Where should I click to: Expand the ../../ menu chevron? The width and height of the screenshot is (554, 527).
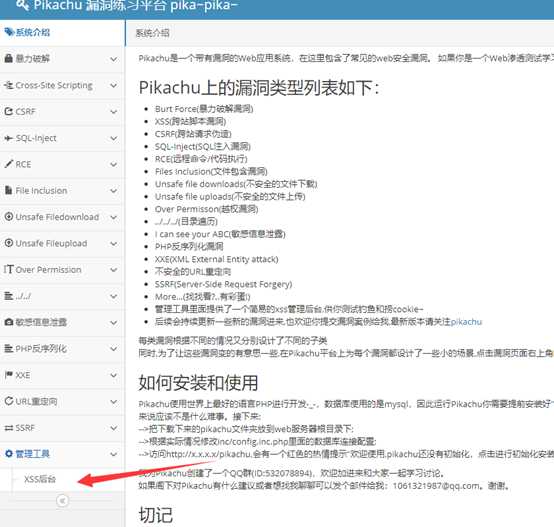113,296
